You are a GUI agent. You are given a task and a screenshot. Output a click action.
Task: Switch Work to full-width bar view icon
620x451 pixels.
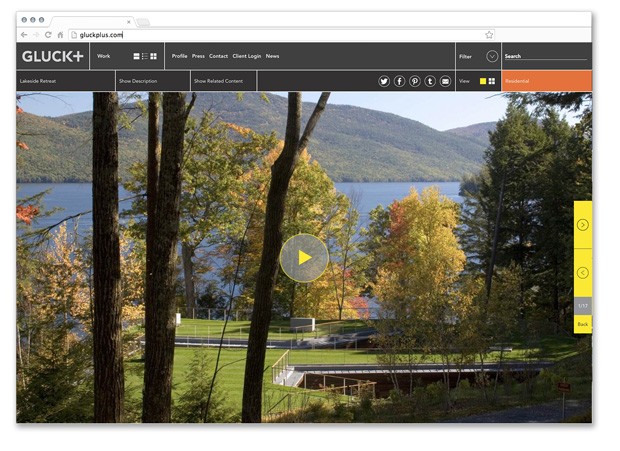click(x=136, y=57)
